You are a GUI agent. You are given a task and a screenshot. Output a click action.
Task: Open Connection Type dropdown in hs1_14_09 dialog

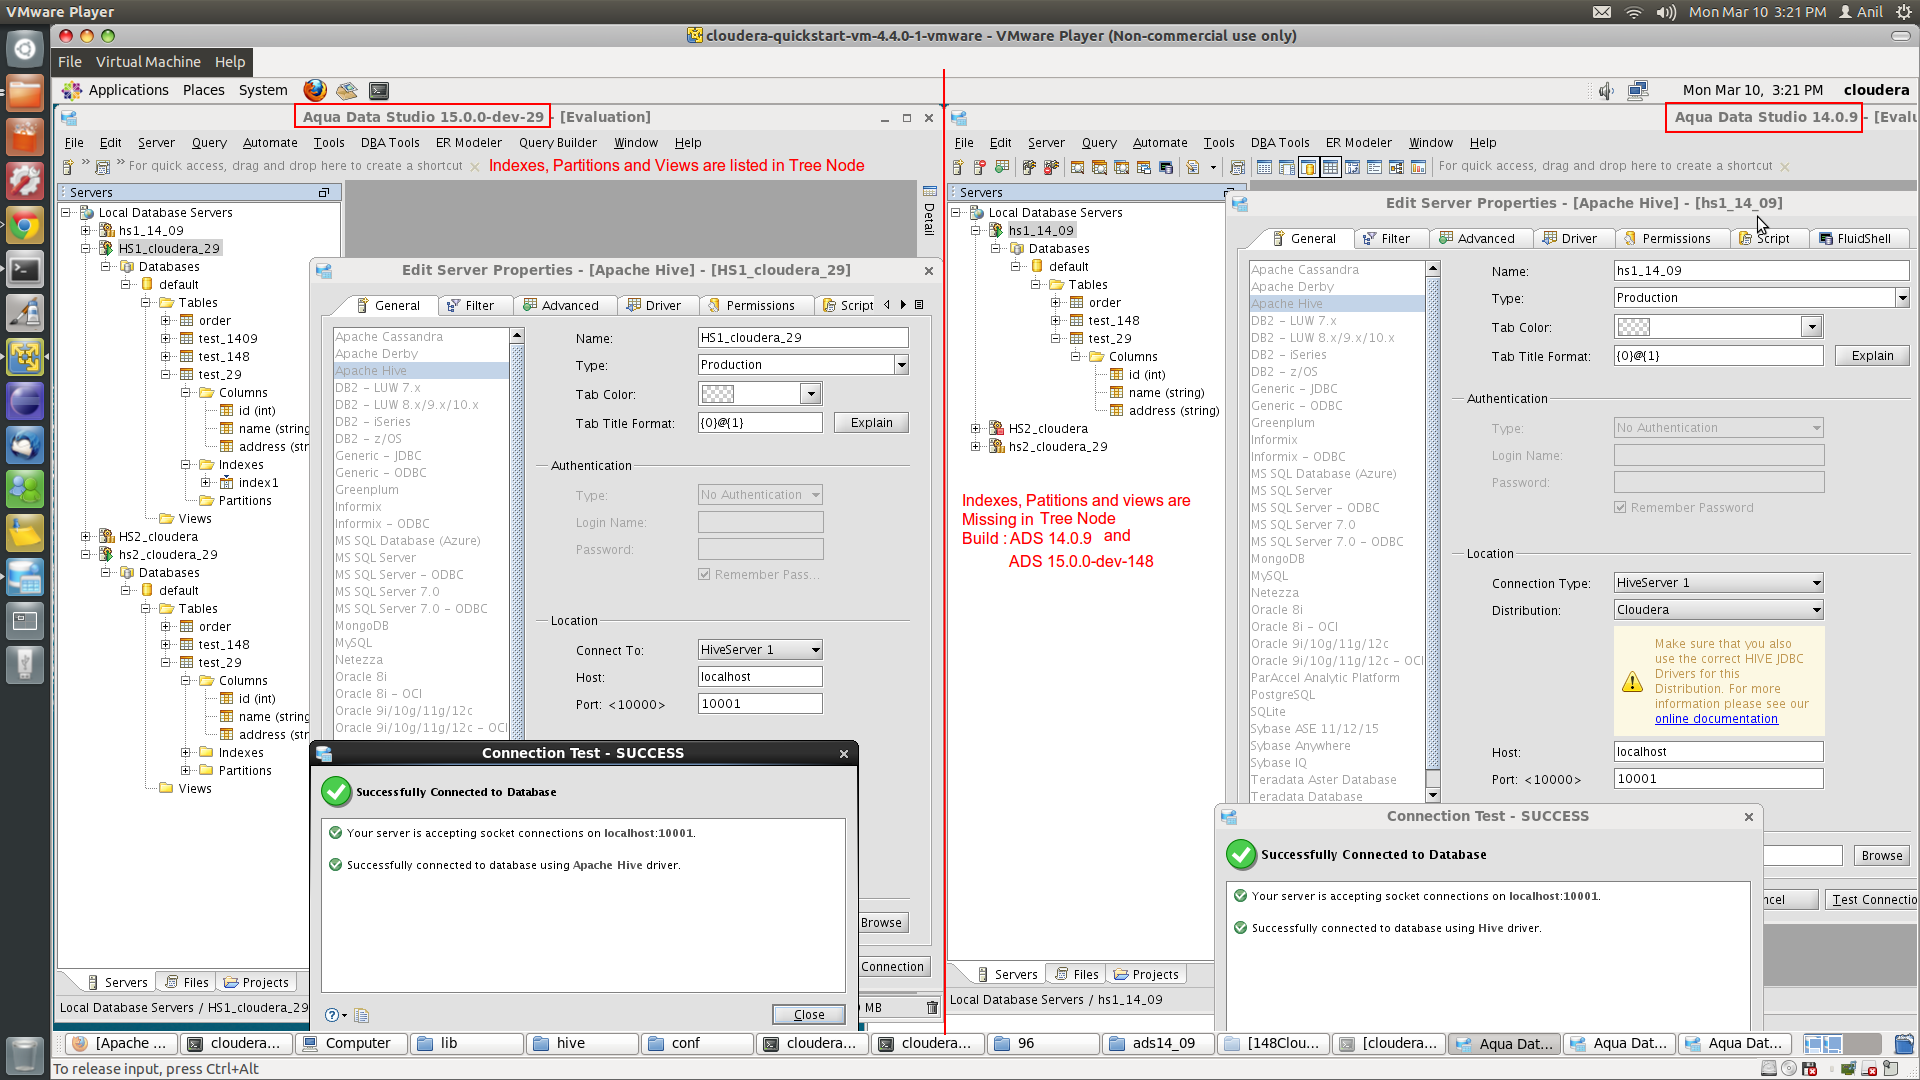[x=1718, y=583]
